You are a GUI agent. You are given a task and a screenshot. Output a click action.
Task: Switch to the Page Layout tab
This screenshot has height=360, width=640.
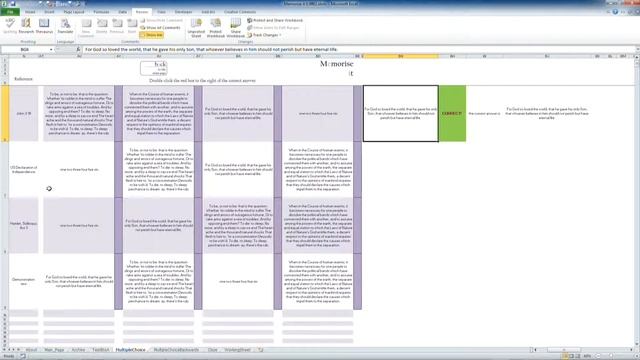(74, 12)
